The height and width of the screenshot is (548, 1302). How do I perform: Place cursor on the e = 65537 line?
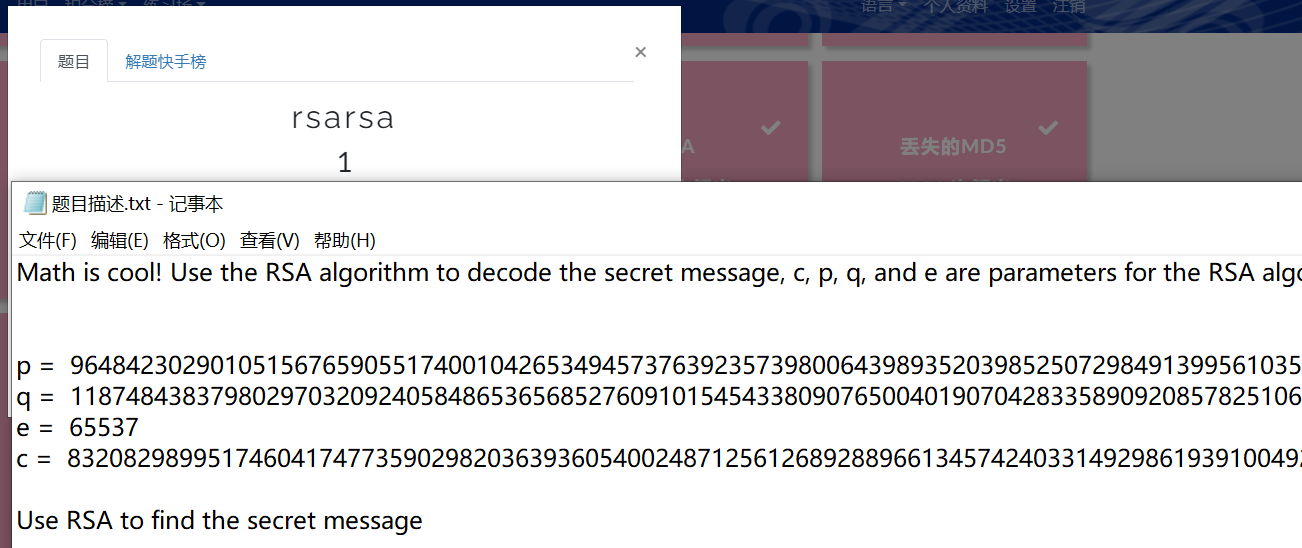tap(78, 428)
